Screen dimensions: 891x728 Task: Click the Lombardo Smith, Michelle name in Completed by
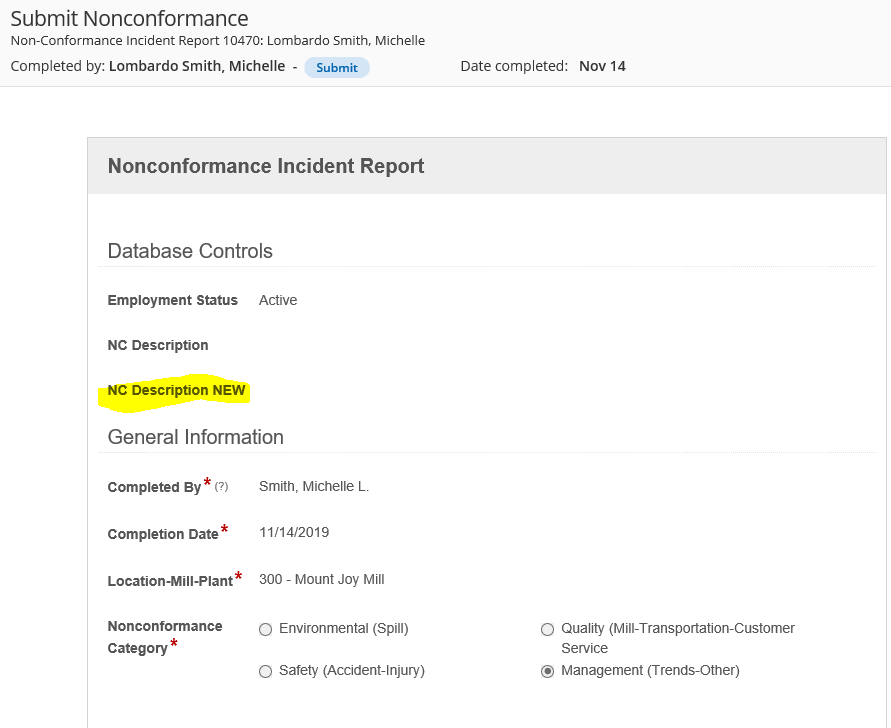(x=196, y=67)
